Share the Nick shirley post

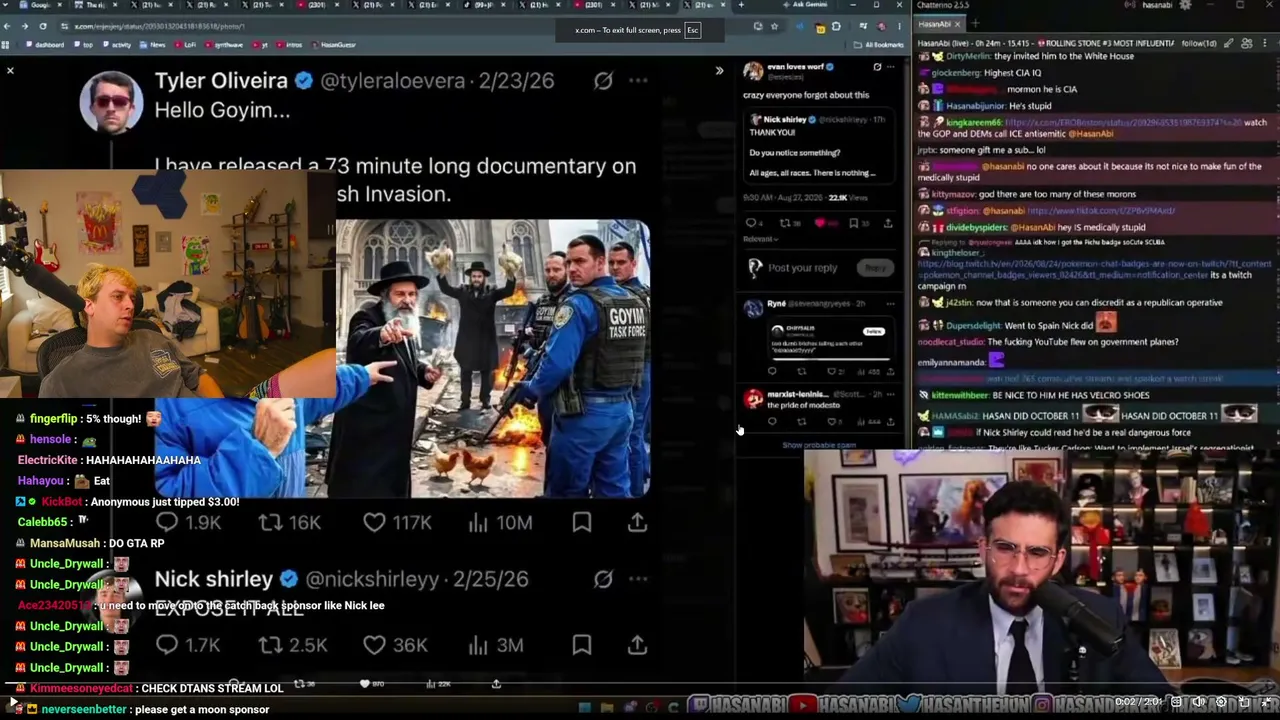point(637,645)
